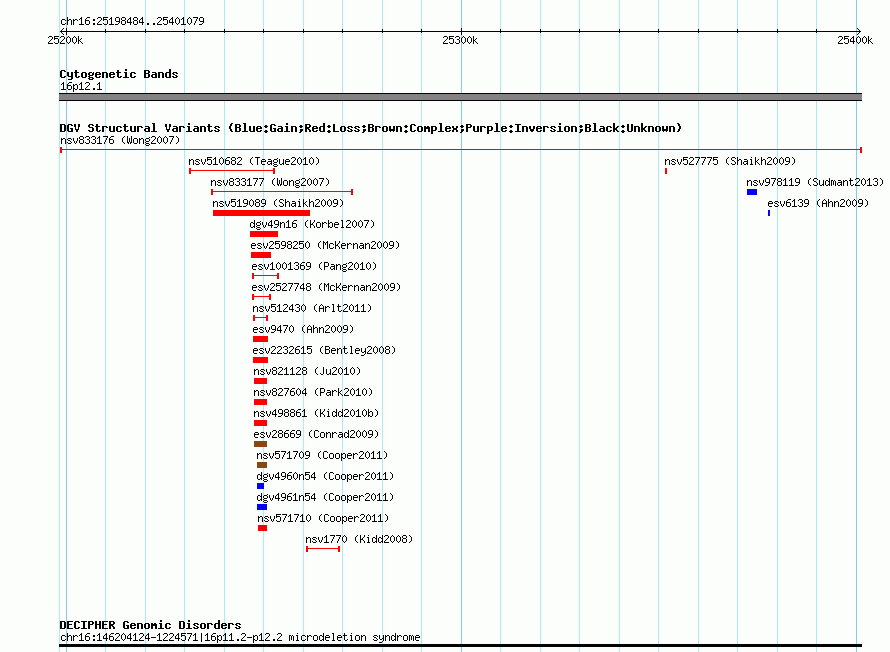The height and width of the screenshot is (652, 890).
Task: Click the DGV Structural Variants track title
Action: click(371, 128)
